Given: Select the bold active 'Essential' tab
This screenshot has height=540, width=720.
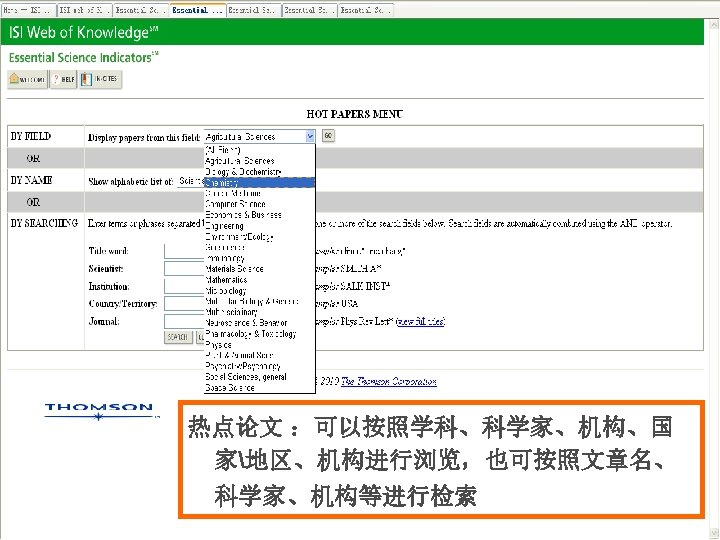Looking at the screenshot, I should tap(197, 10).
